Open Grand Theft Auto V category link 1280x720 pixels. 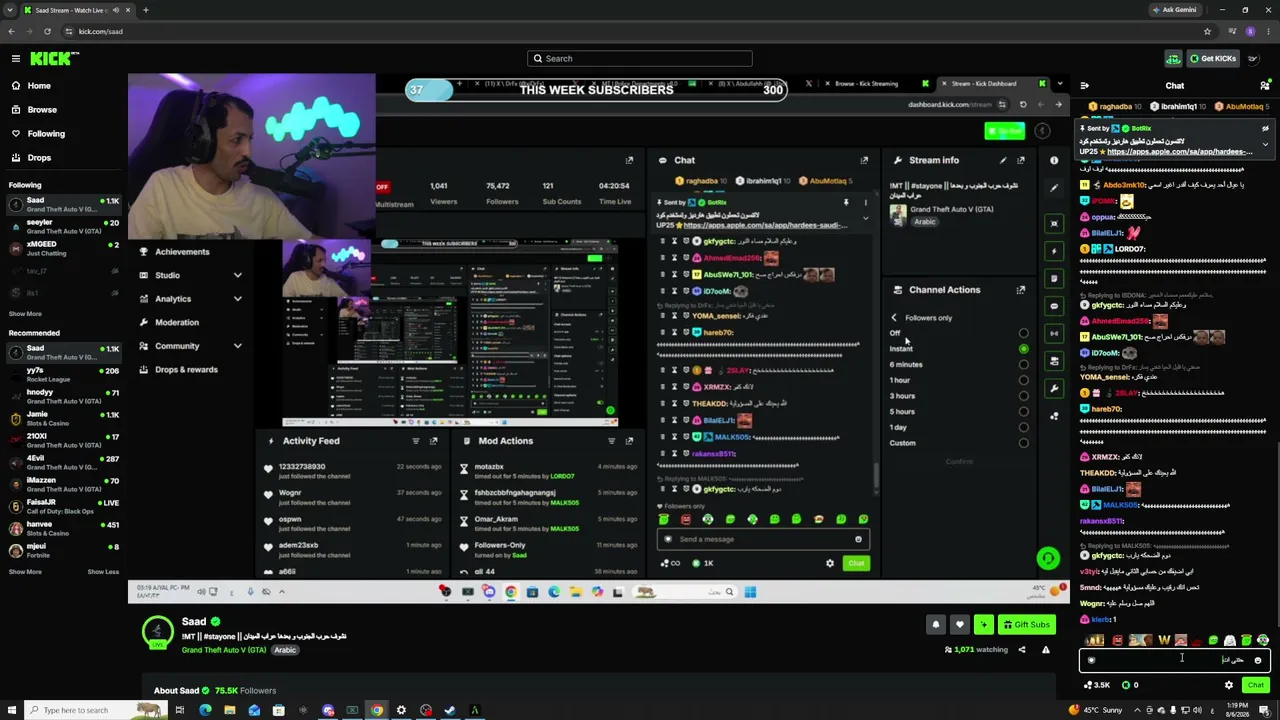point(224,650)
